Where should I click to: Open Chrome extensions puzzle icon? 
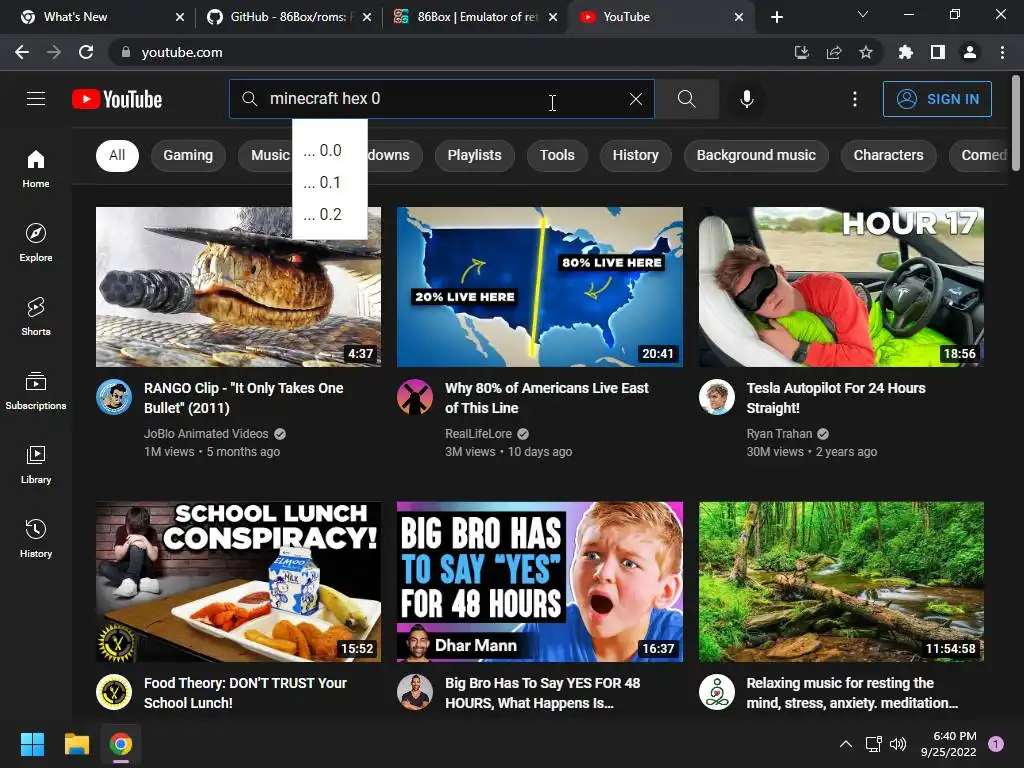(x=905, y=52)
